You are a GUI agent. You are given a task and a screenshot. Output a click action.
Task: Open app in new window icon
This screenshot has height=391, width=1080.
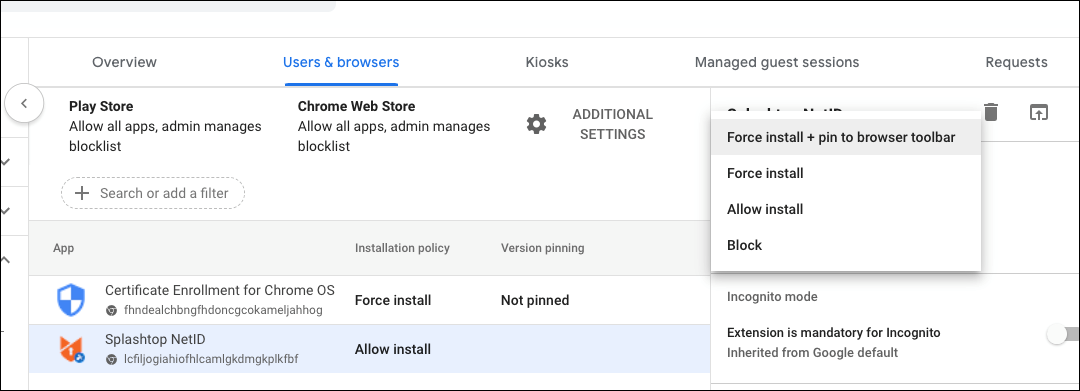point(1038,112)
